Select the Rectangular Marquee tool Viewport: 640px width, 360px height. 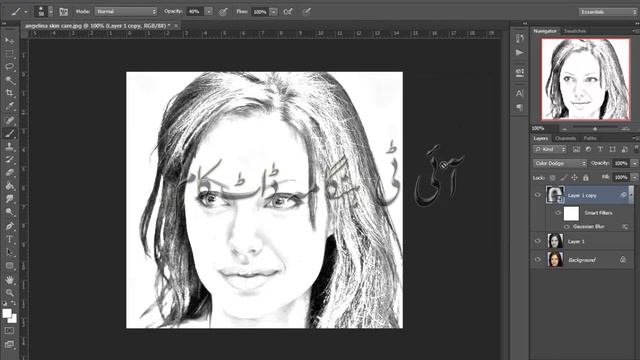point(9,53)
